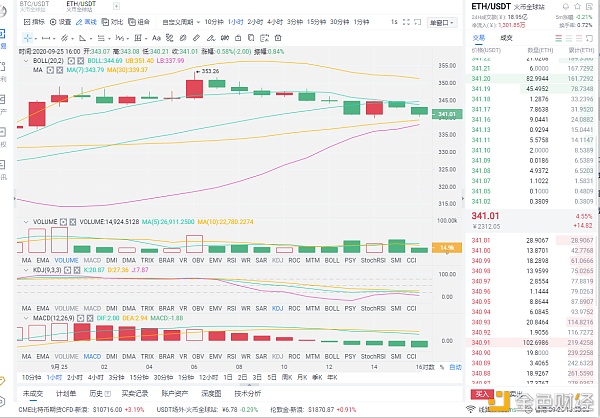Close the MACD indicator panel

90,318
